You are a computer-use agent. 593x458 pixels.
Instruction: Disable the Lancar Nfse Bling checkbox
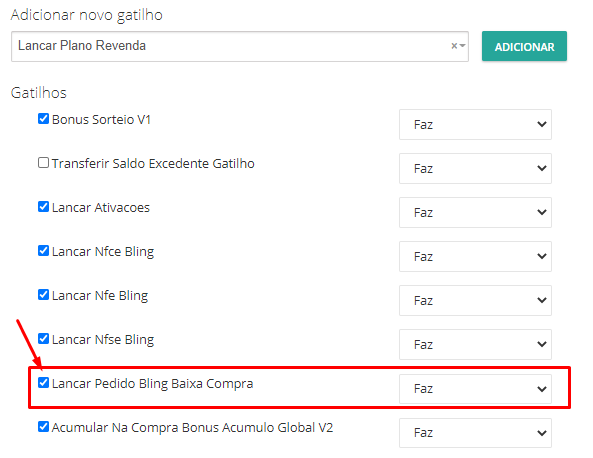coord(43,338)
